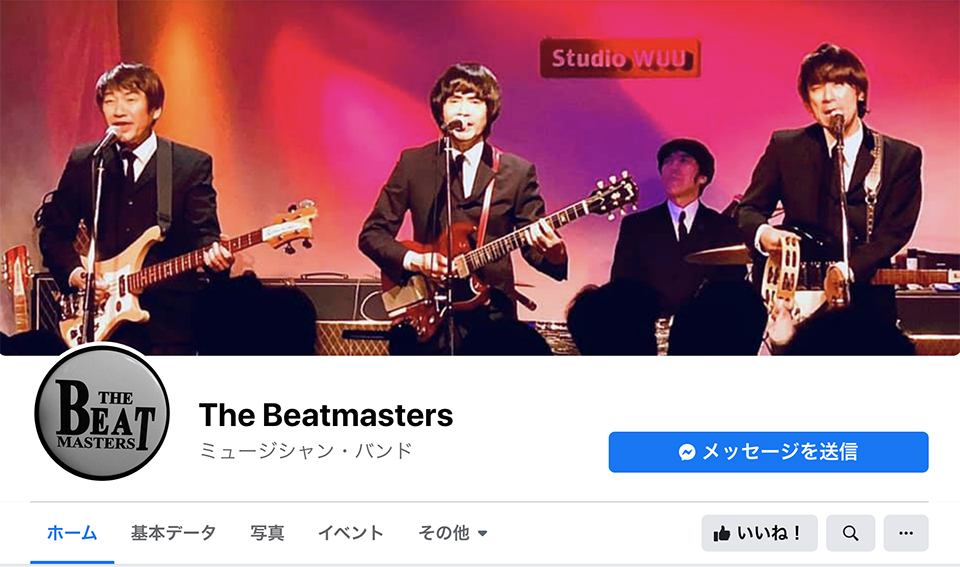Click the thumbs-up icon beside いいね！
The width and height of the screenshot is (960, 567).
tap(722, 533)
